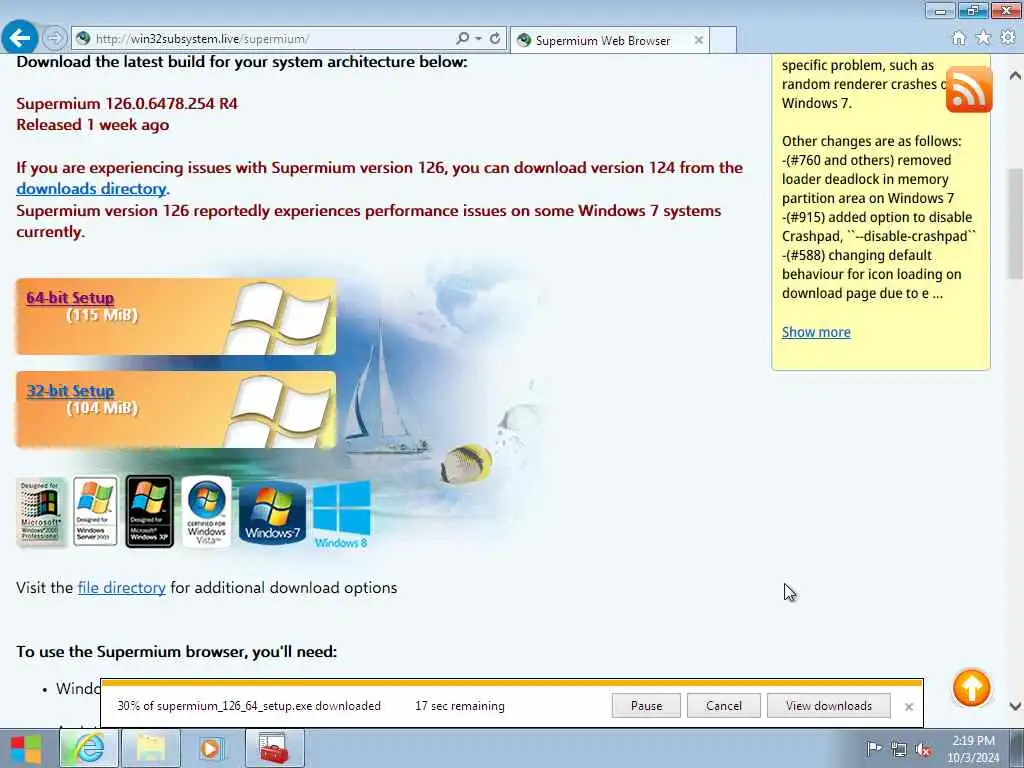The width and height of the screenshot is (1024, 768).
Task: Click Internet Explorer taskbar icon
Action: click(x=89, y=748)
